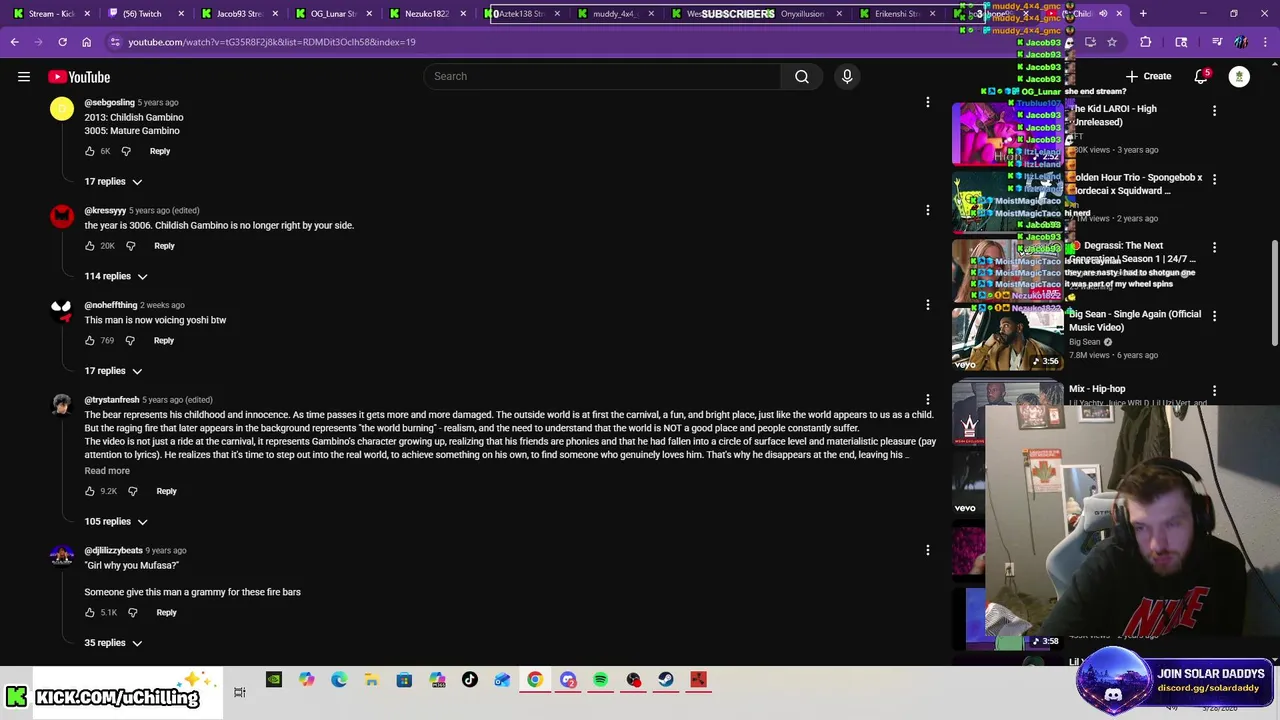Switch to the Nezuko1822 browser tab
The width and height of the screenshot is (1280, 720).
pos(428,14)
